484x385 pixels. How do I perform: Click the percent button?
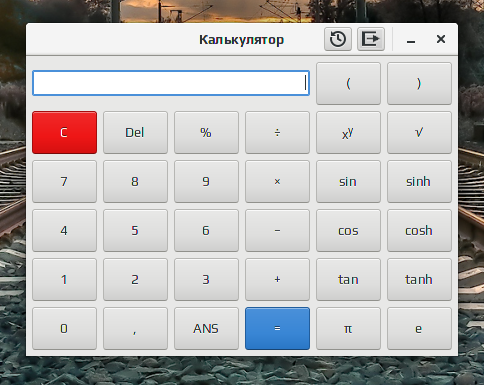pyautogui.click(x=206, y=132)
